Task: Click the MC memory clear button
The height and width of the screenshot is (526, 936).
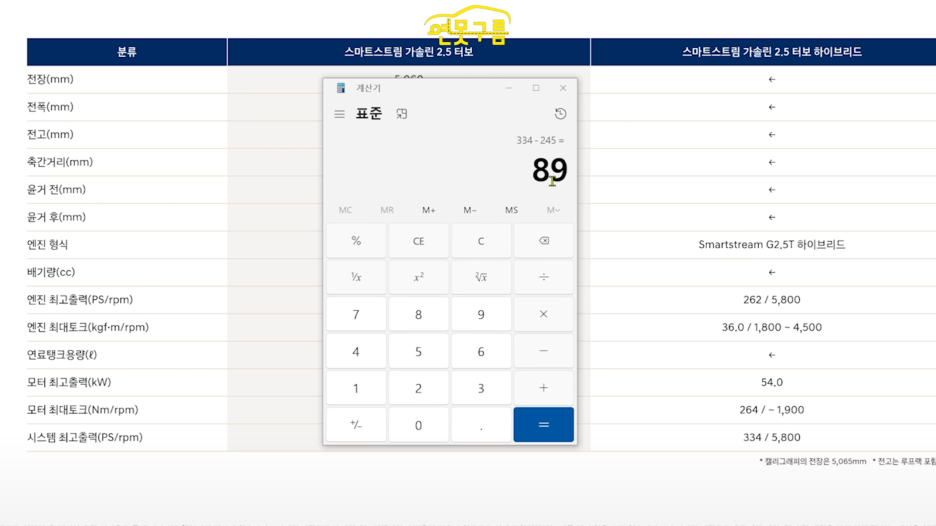Action: click(x=345, y=210)
